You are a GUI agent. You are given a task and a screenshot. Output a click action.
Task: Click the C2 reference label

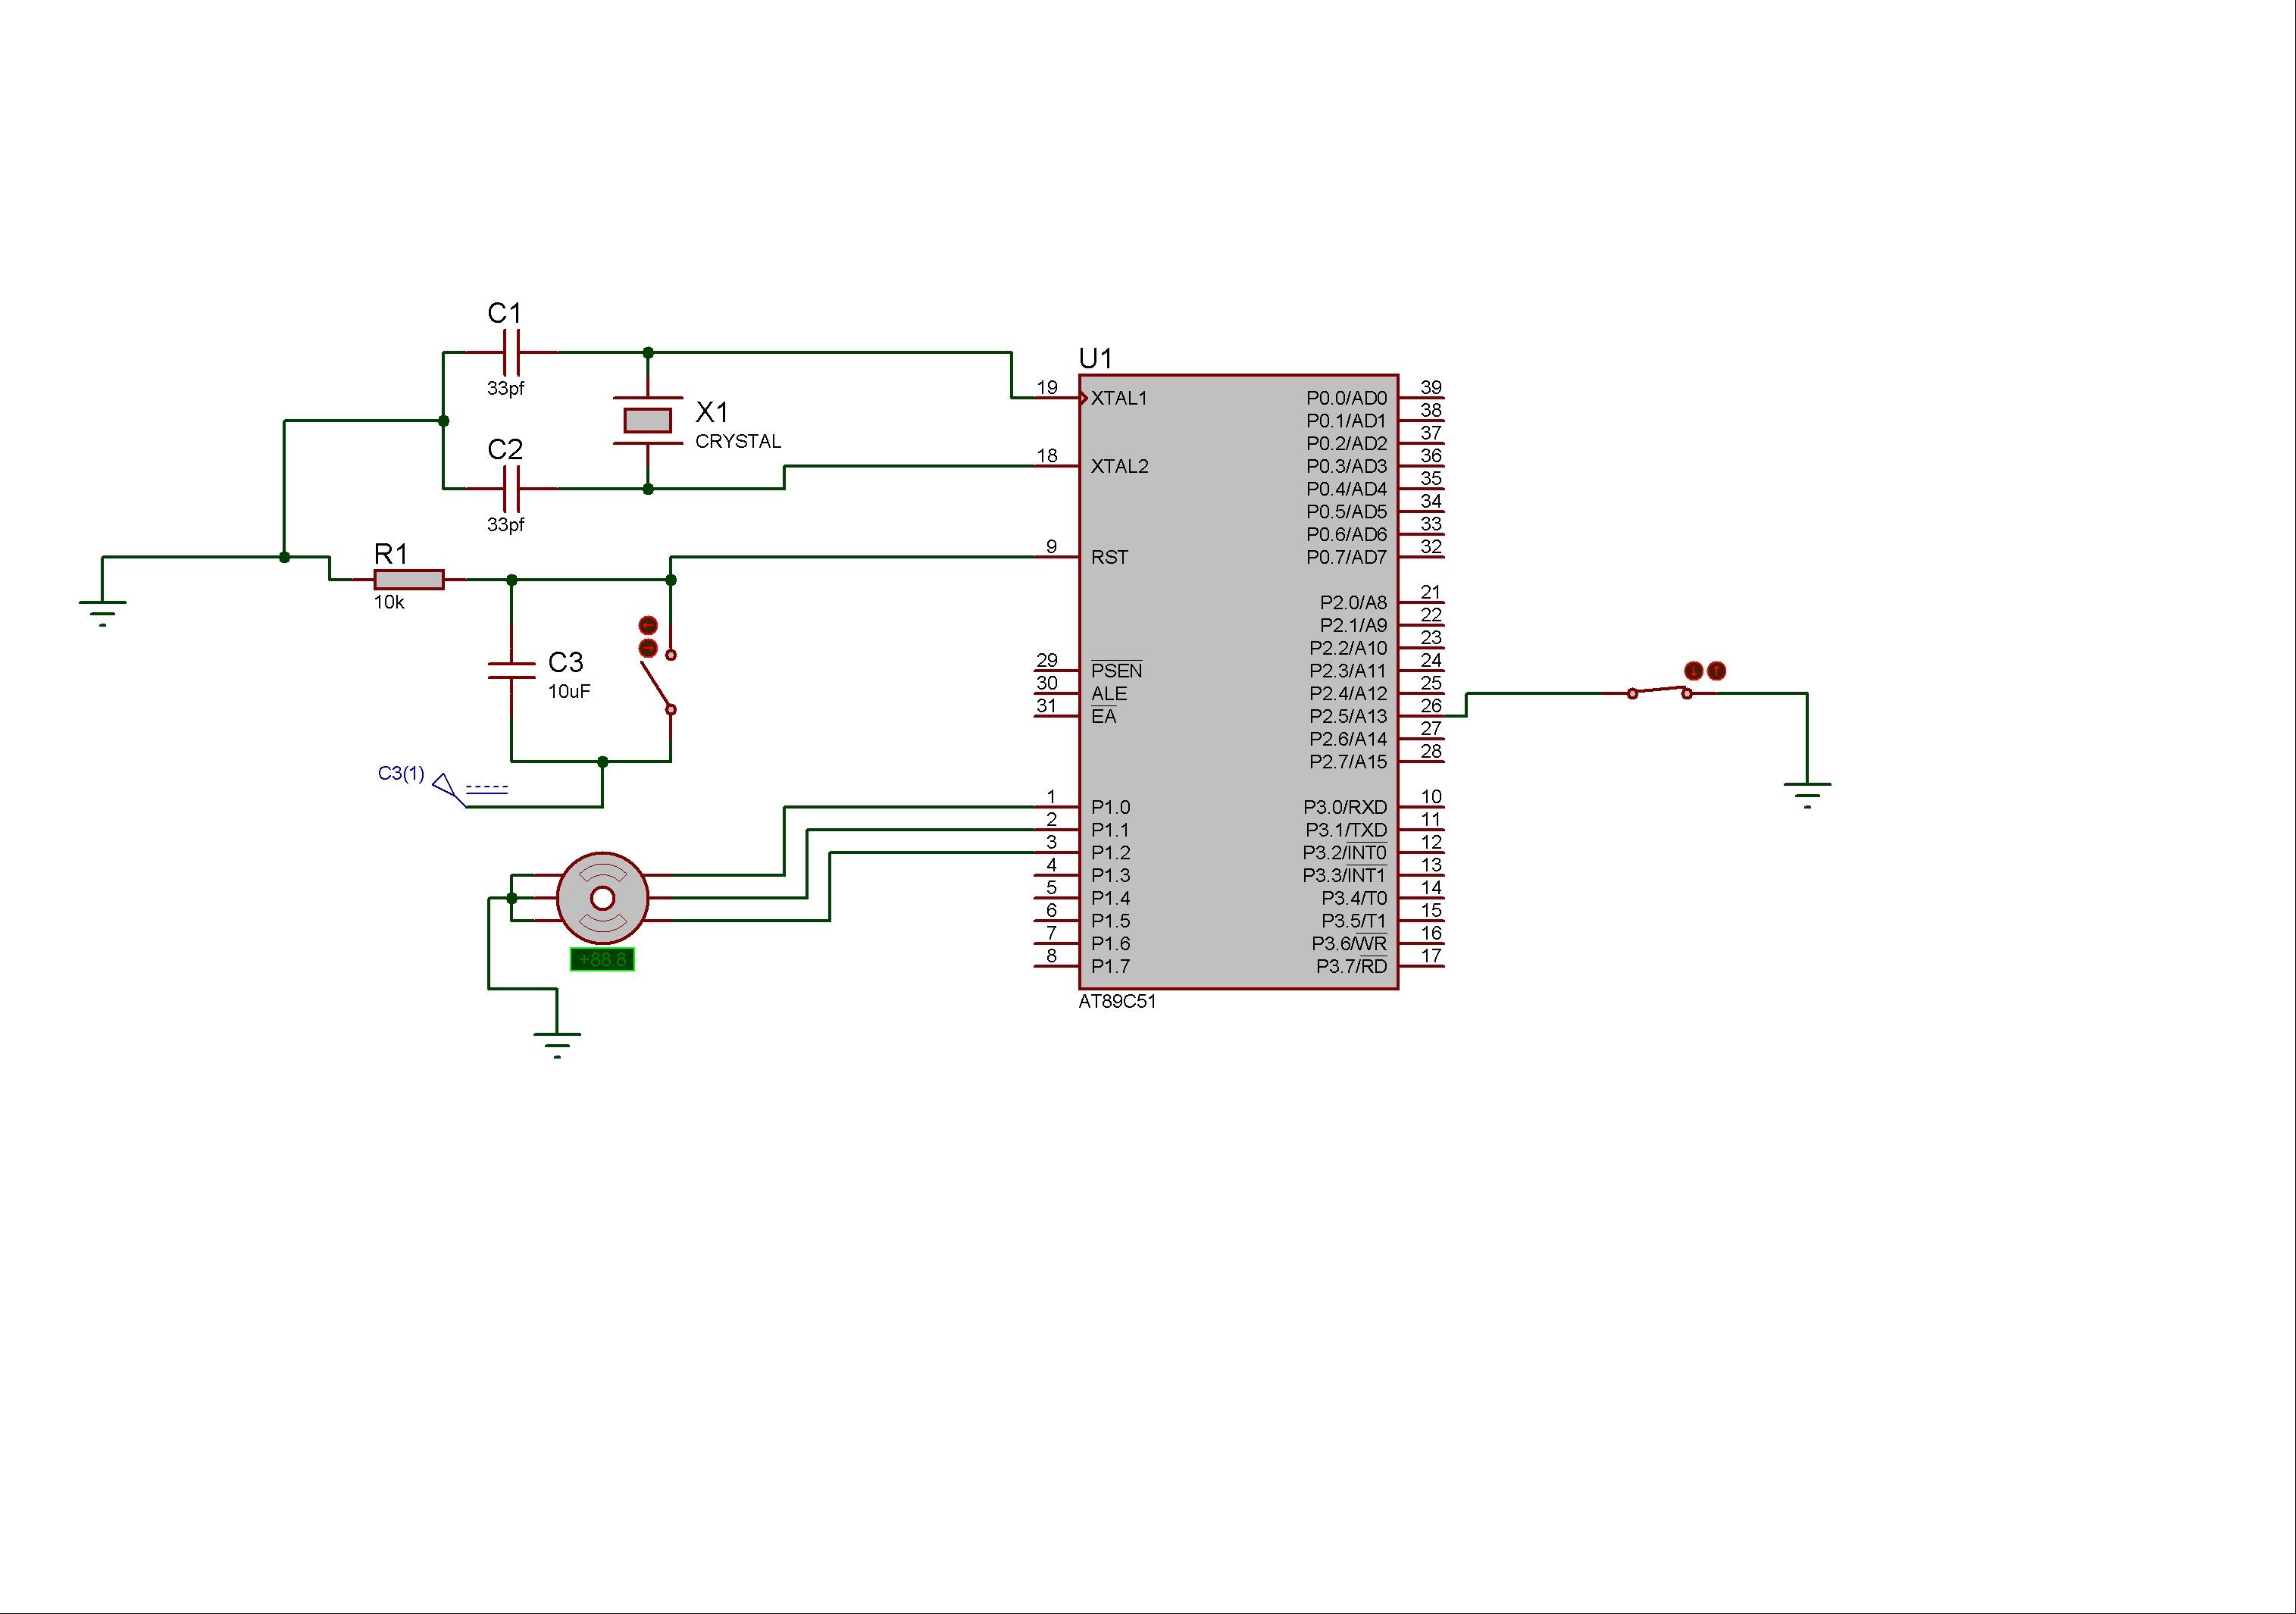click(505, 449)
